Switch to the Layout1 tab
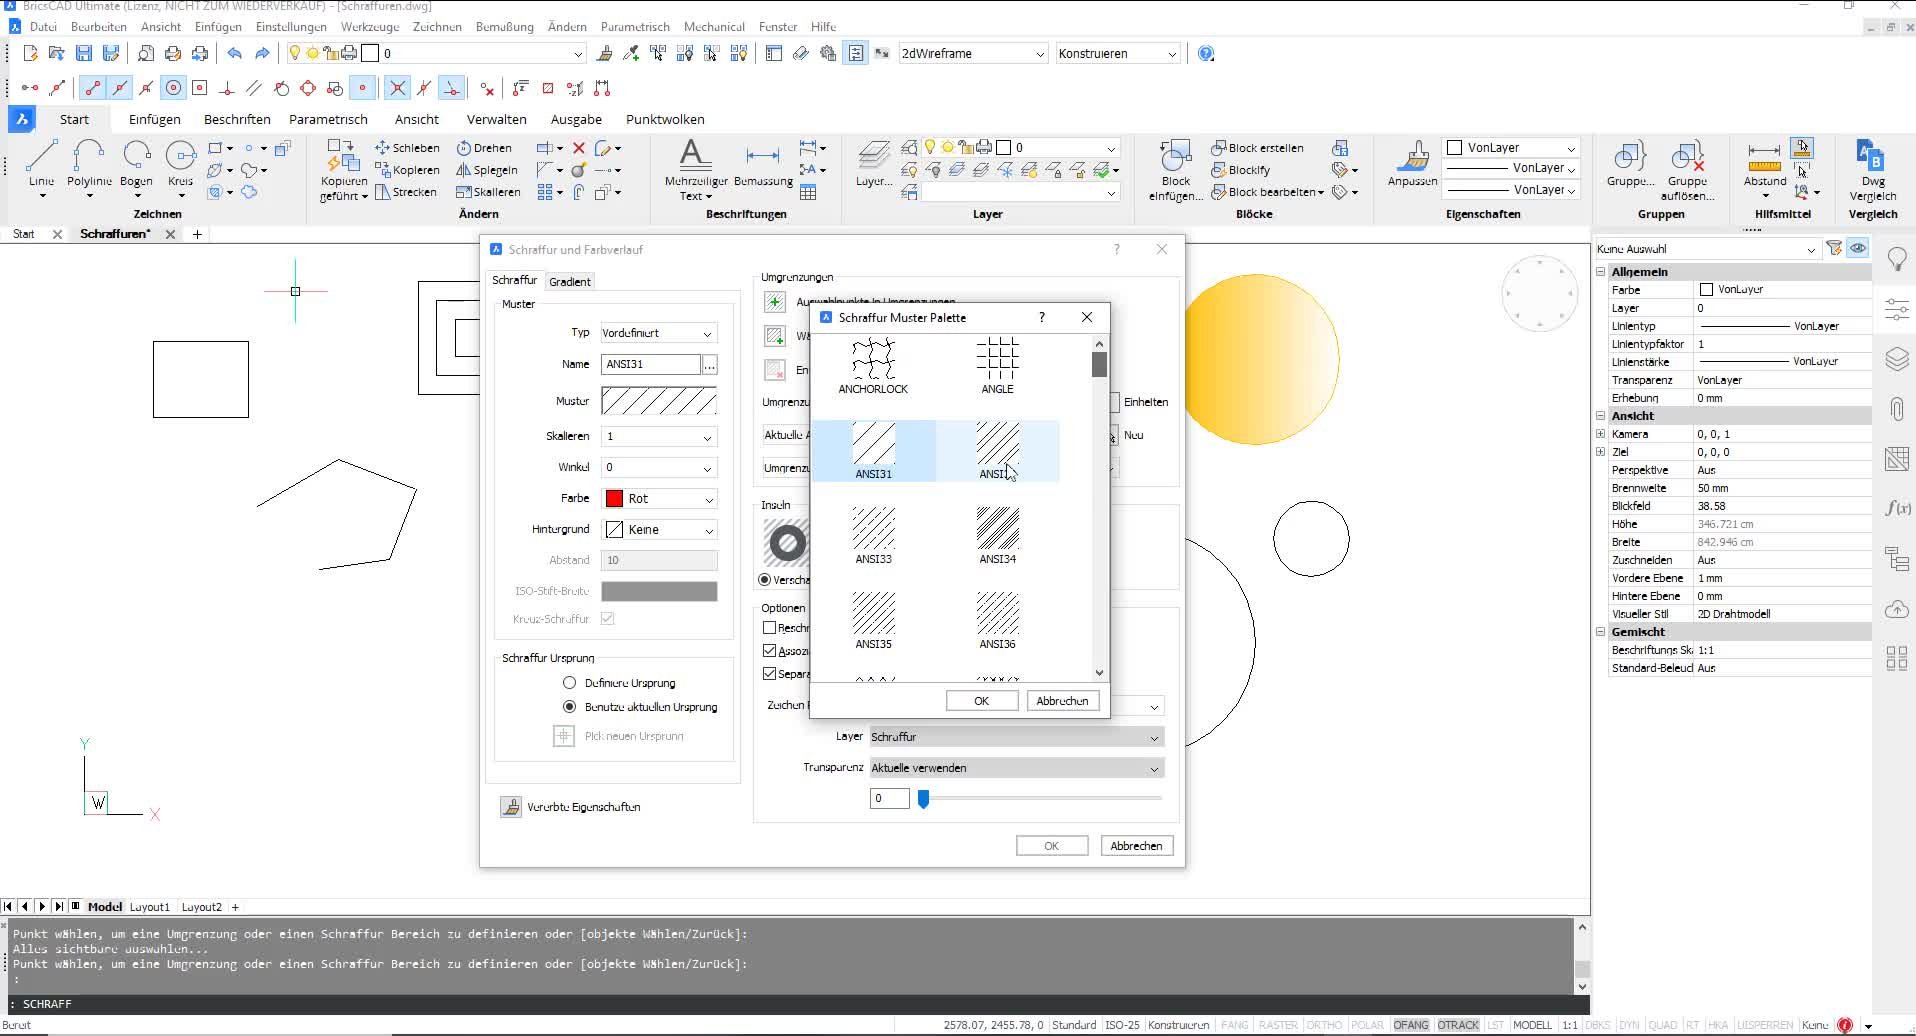The height and width of the screenshot is (1036, 1916). coord(149,907)
